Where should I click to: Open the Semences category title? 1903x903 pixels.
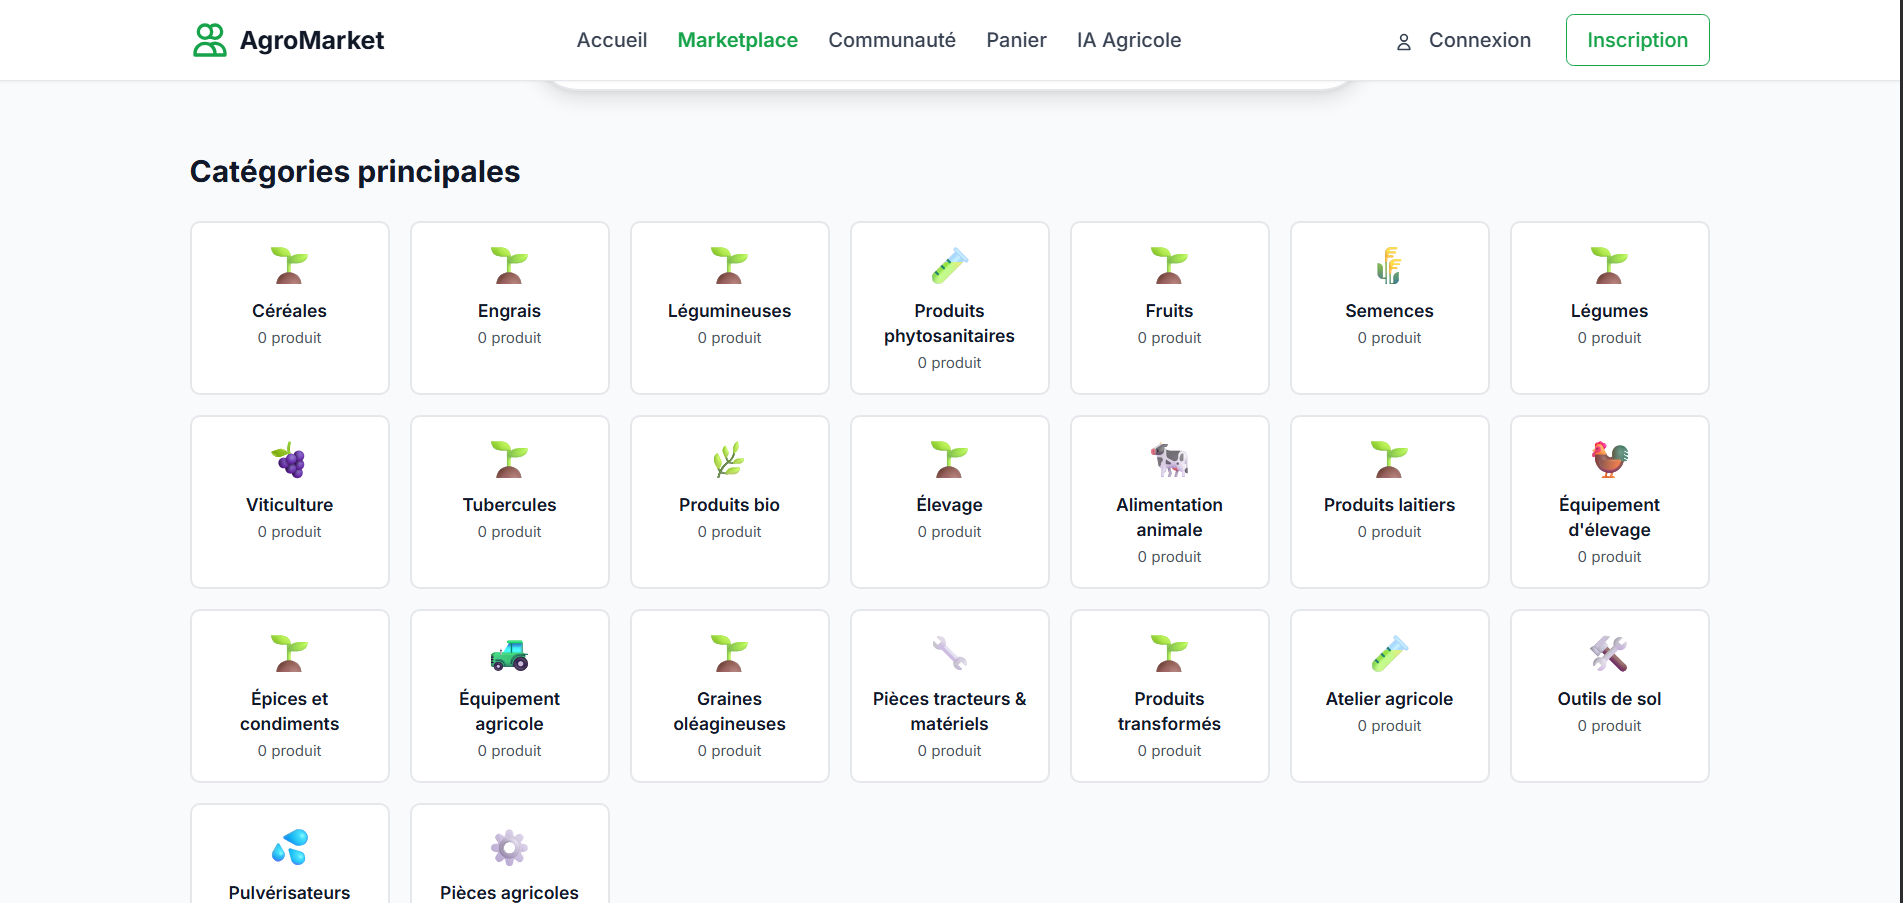1390,311
